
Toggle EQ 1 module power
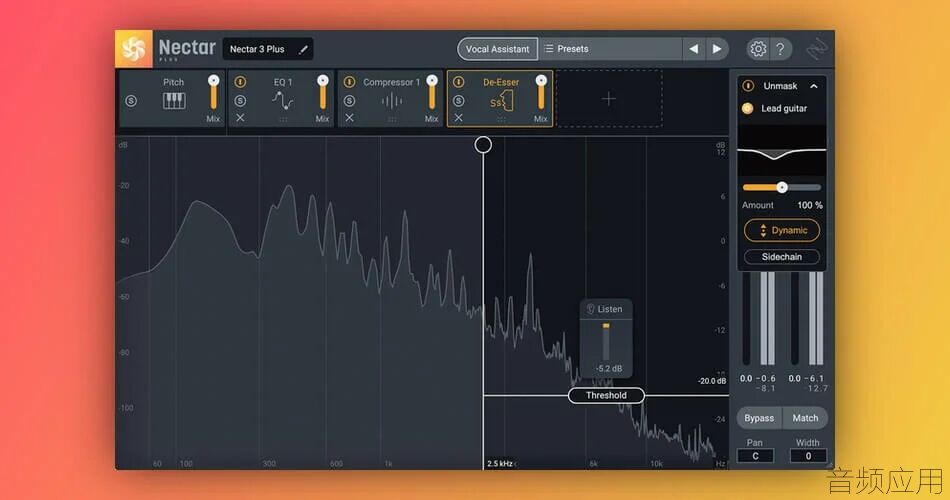click(x=240, y=81)
